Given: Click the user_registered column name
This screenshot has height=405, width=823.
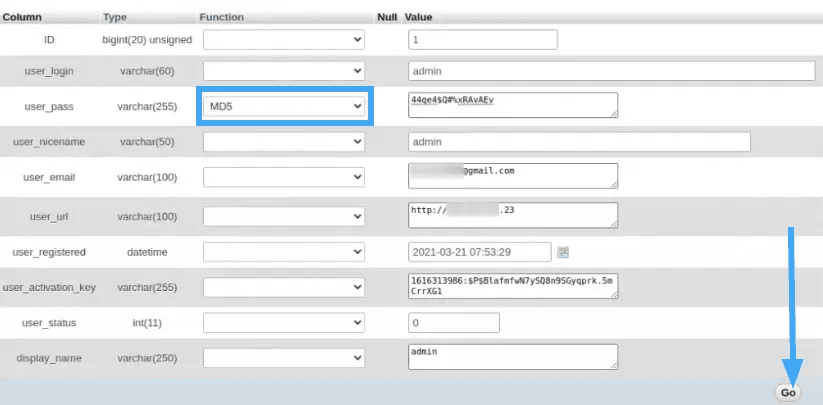Looking at the screenshot, I should (x=49, y=252).
